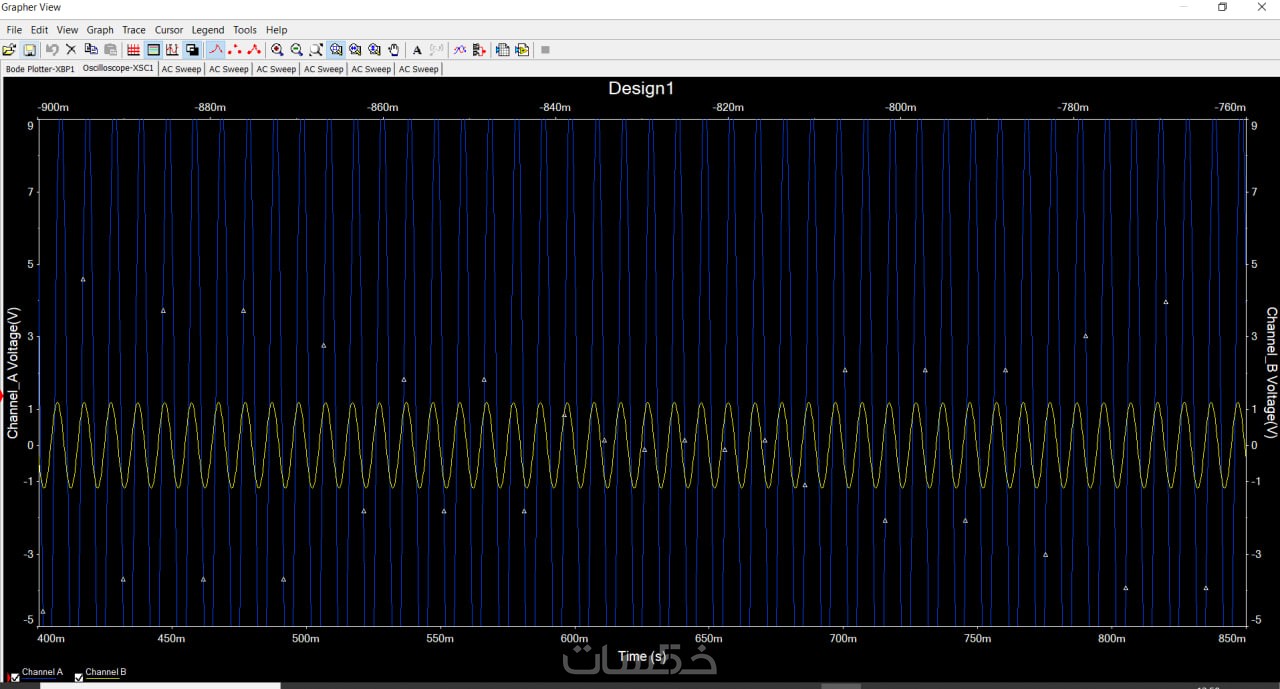Toggle the Show Cursors toolbar icon
This screenshot has width=1280, height=689.
coord(172,49)
